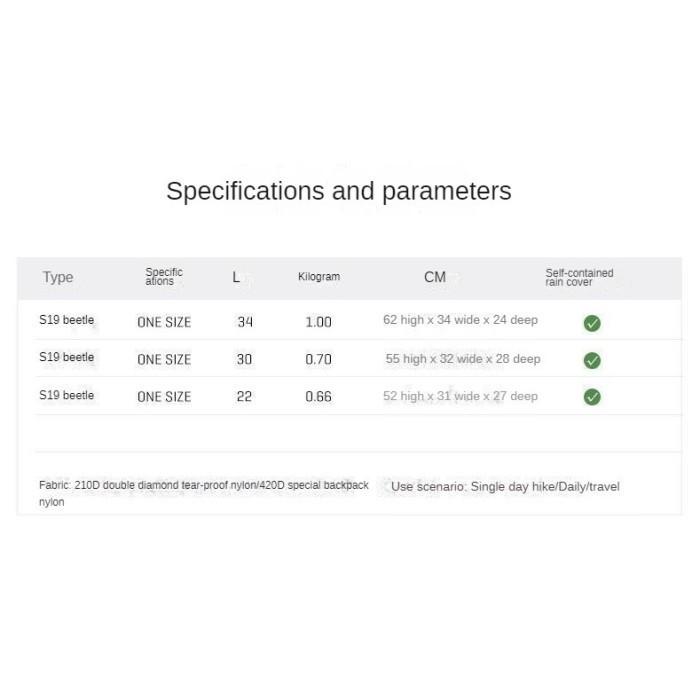The width and height of the screenshot is (700, 700).
Task: Select the "Use scenario" description text
Action: click(x=505, y=487)
